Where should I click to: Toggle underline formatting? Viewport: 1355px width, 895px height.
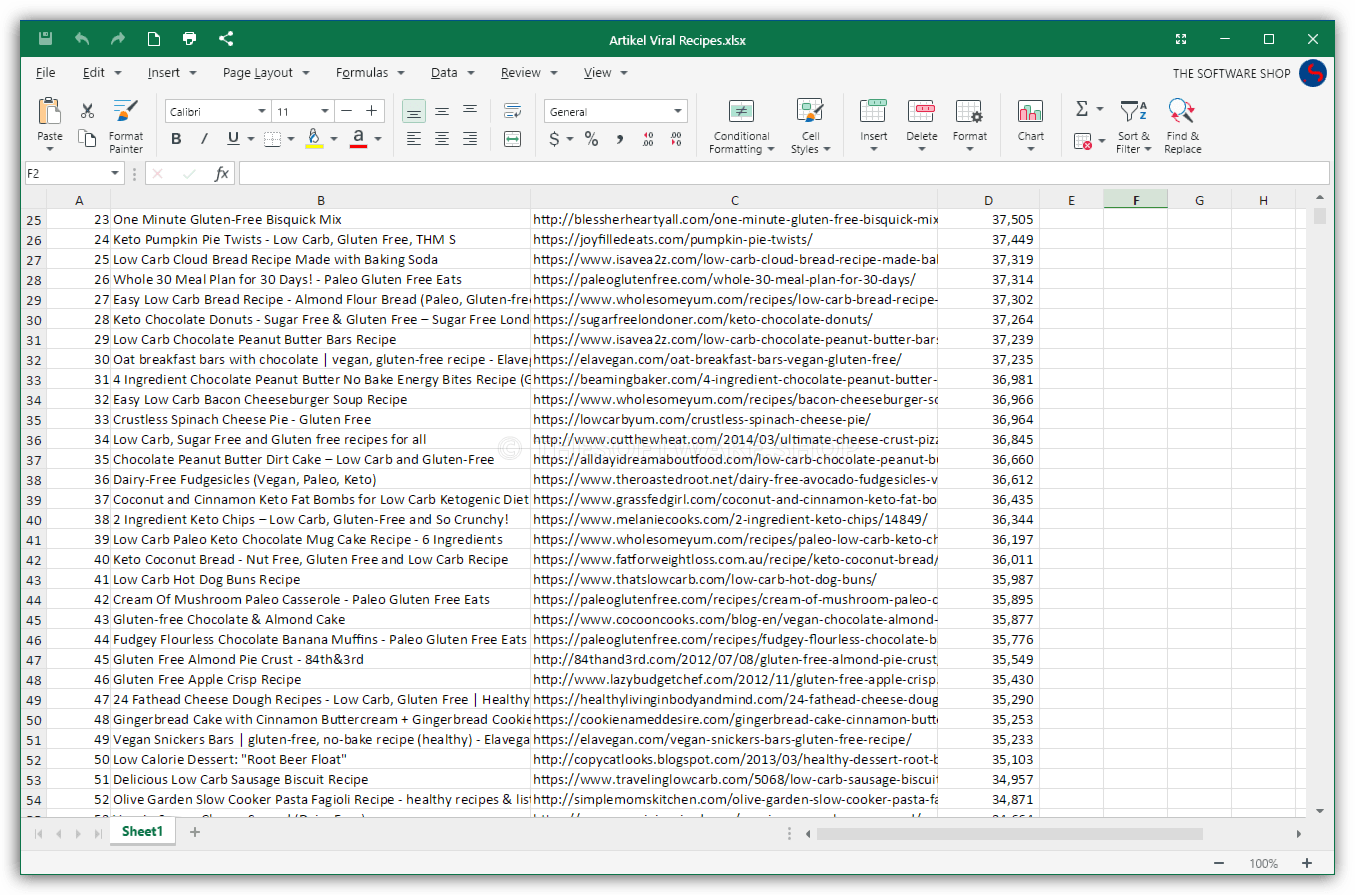click(x=231, y=139)
